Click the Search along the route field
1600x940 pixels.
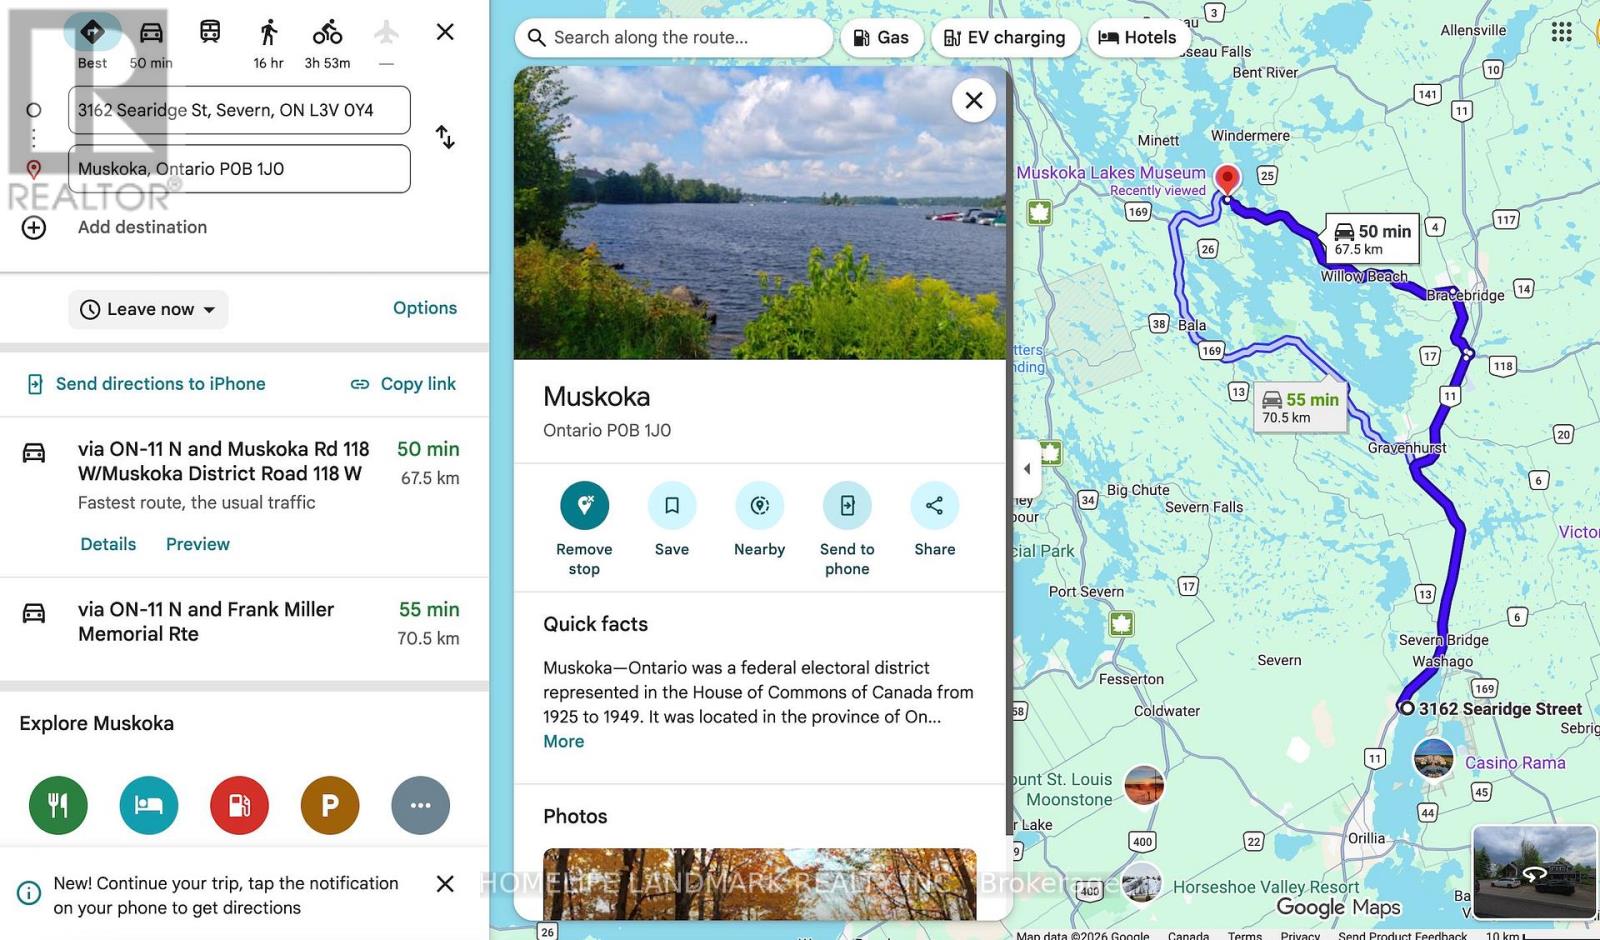(x=674, y=38)
